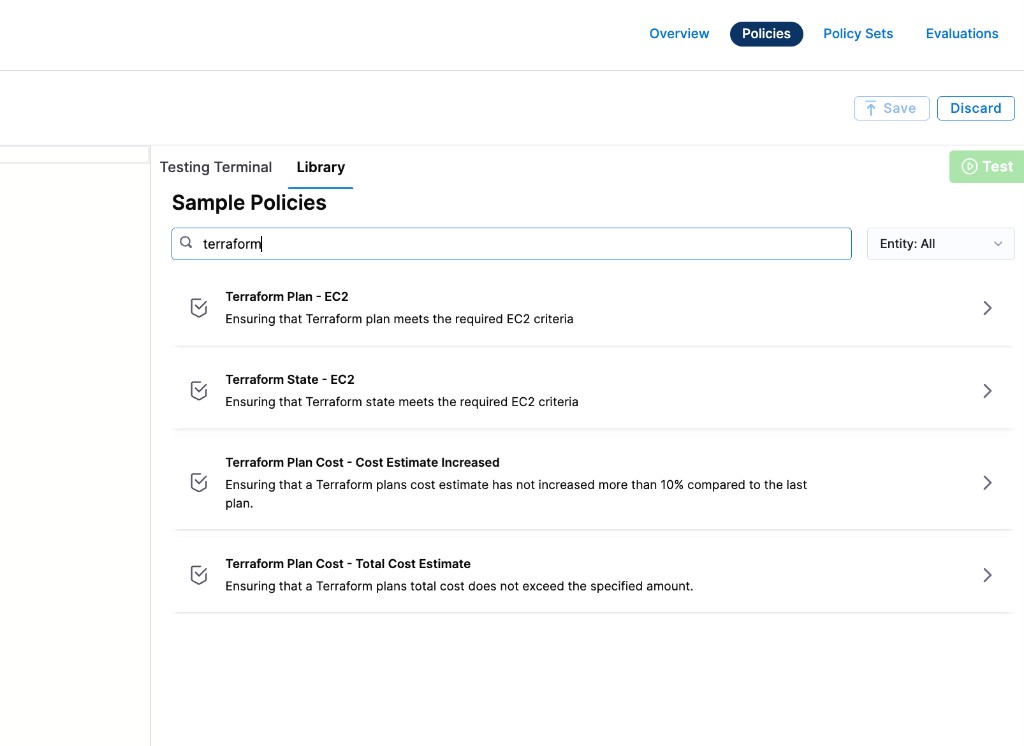The height and width of the screenshot is (746, 1024).
Task: Expand the Terraform Plan - EC2 policy details
Action: pyautogui.click(x=987, y=307)
